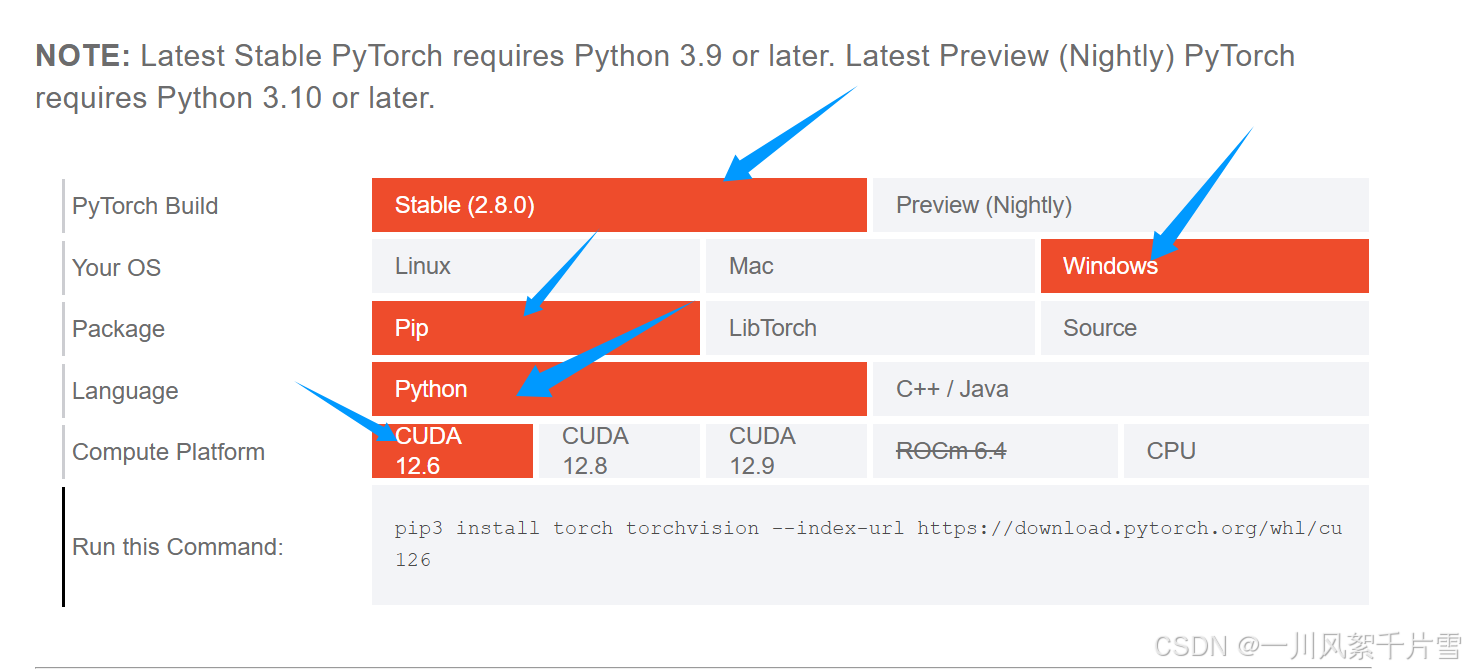
Task: Click the Run this Command label
Action: click(178, 547)
